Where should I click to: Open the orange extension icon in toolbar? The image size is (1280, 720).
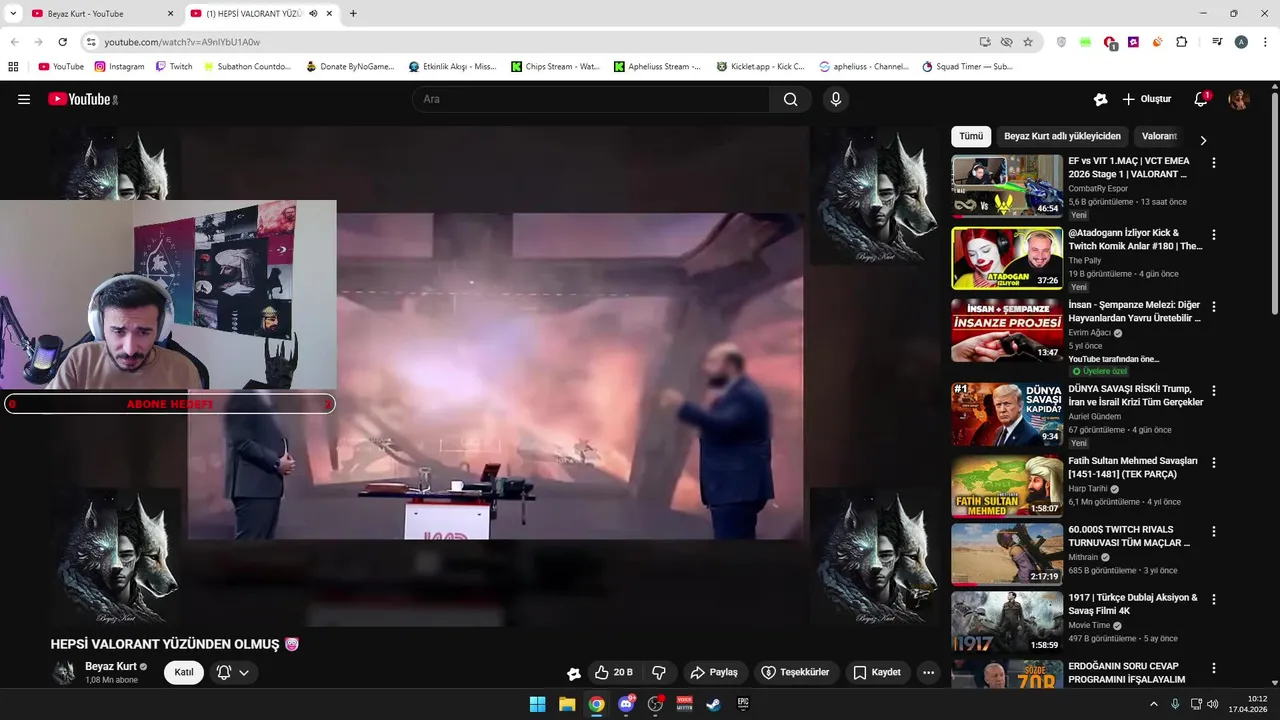1157,42
